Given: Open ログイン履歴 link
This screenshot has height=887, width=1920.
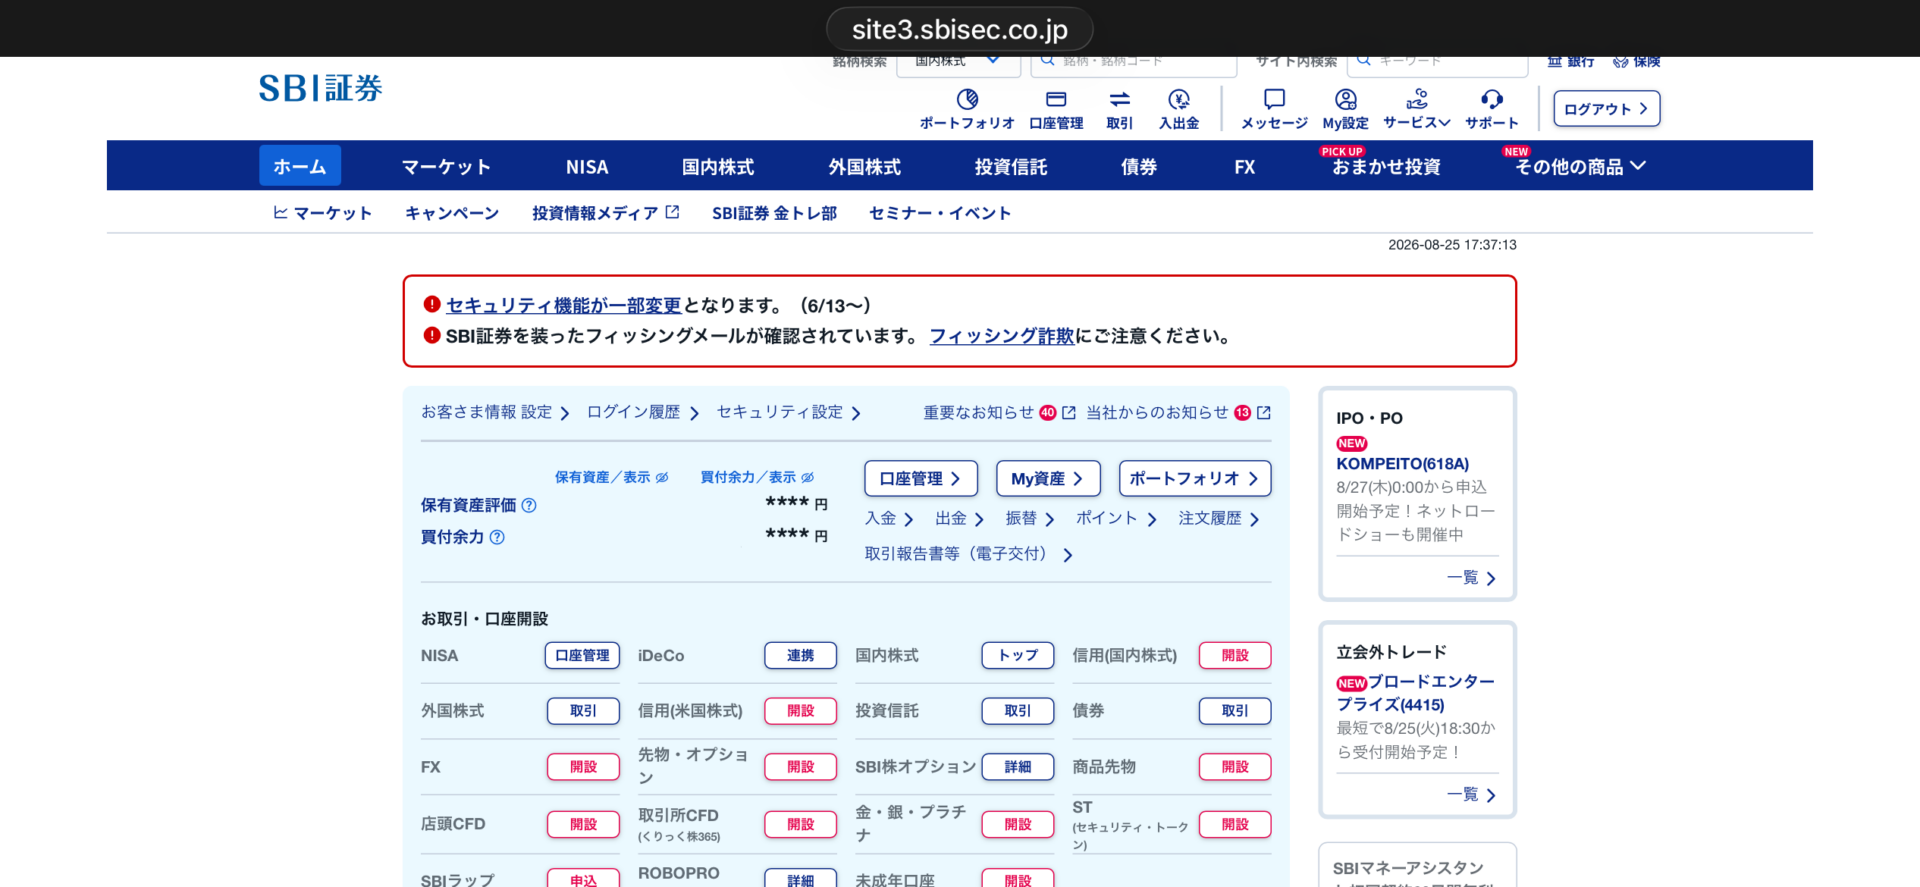Looking at the screenshot, I should (x=643, y=412).
